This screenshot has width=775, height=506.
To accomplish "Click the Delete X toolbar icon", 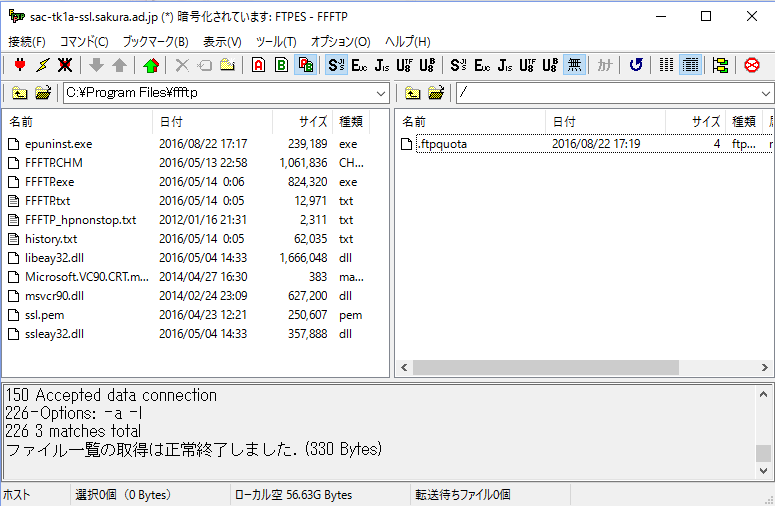I will click(182, 65).
